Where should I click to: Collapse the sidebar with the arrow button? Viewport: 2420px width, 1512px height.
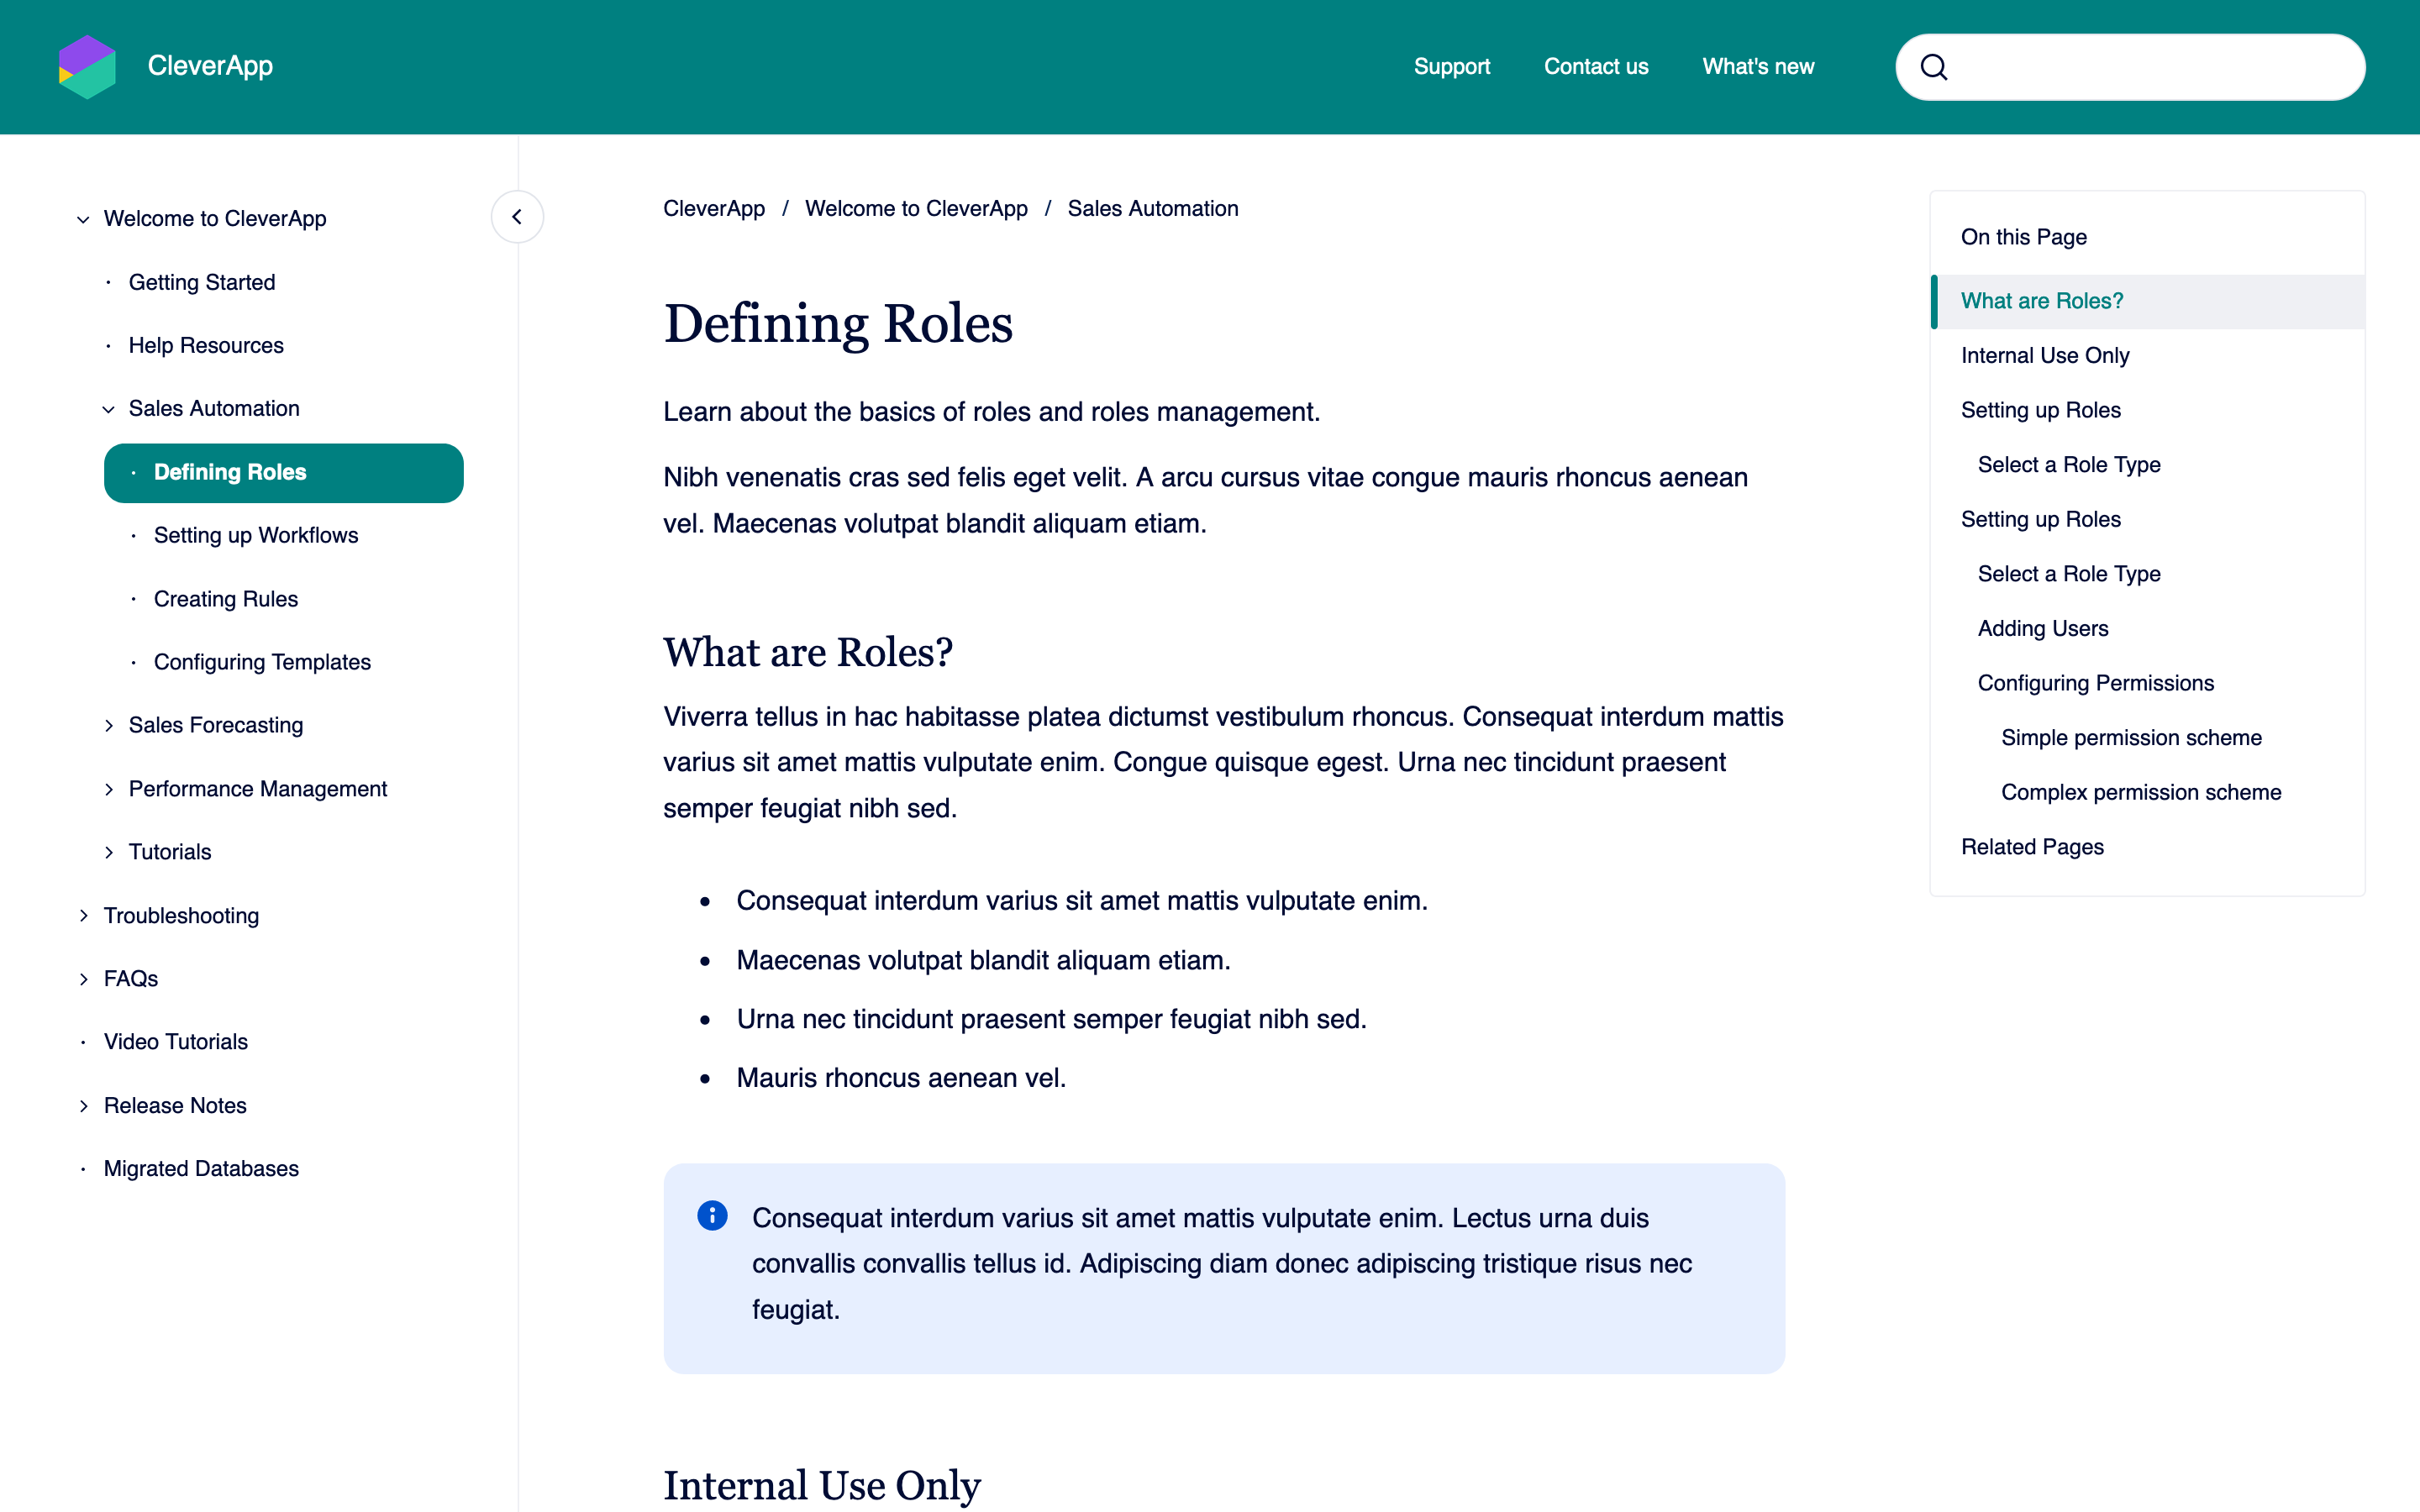[517, 217]
